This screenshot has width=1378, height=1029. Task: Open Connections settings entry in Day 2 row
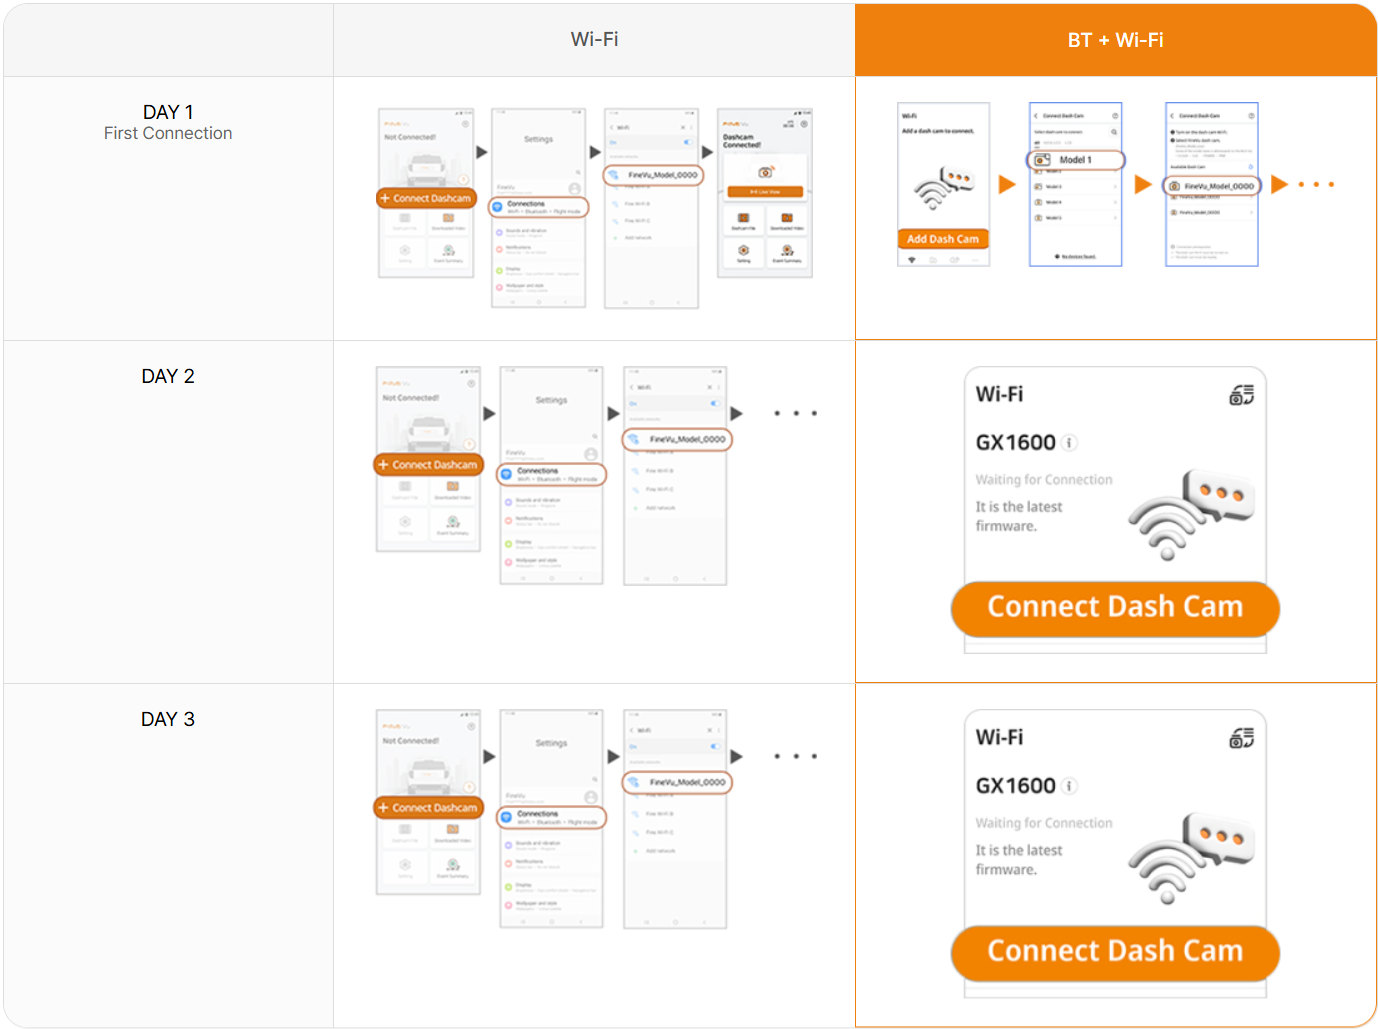tap(551, 474)
